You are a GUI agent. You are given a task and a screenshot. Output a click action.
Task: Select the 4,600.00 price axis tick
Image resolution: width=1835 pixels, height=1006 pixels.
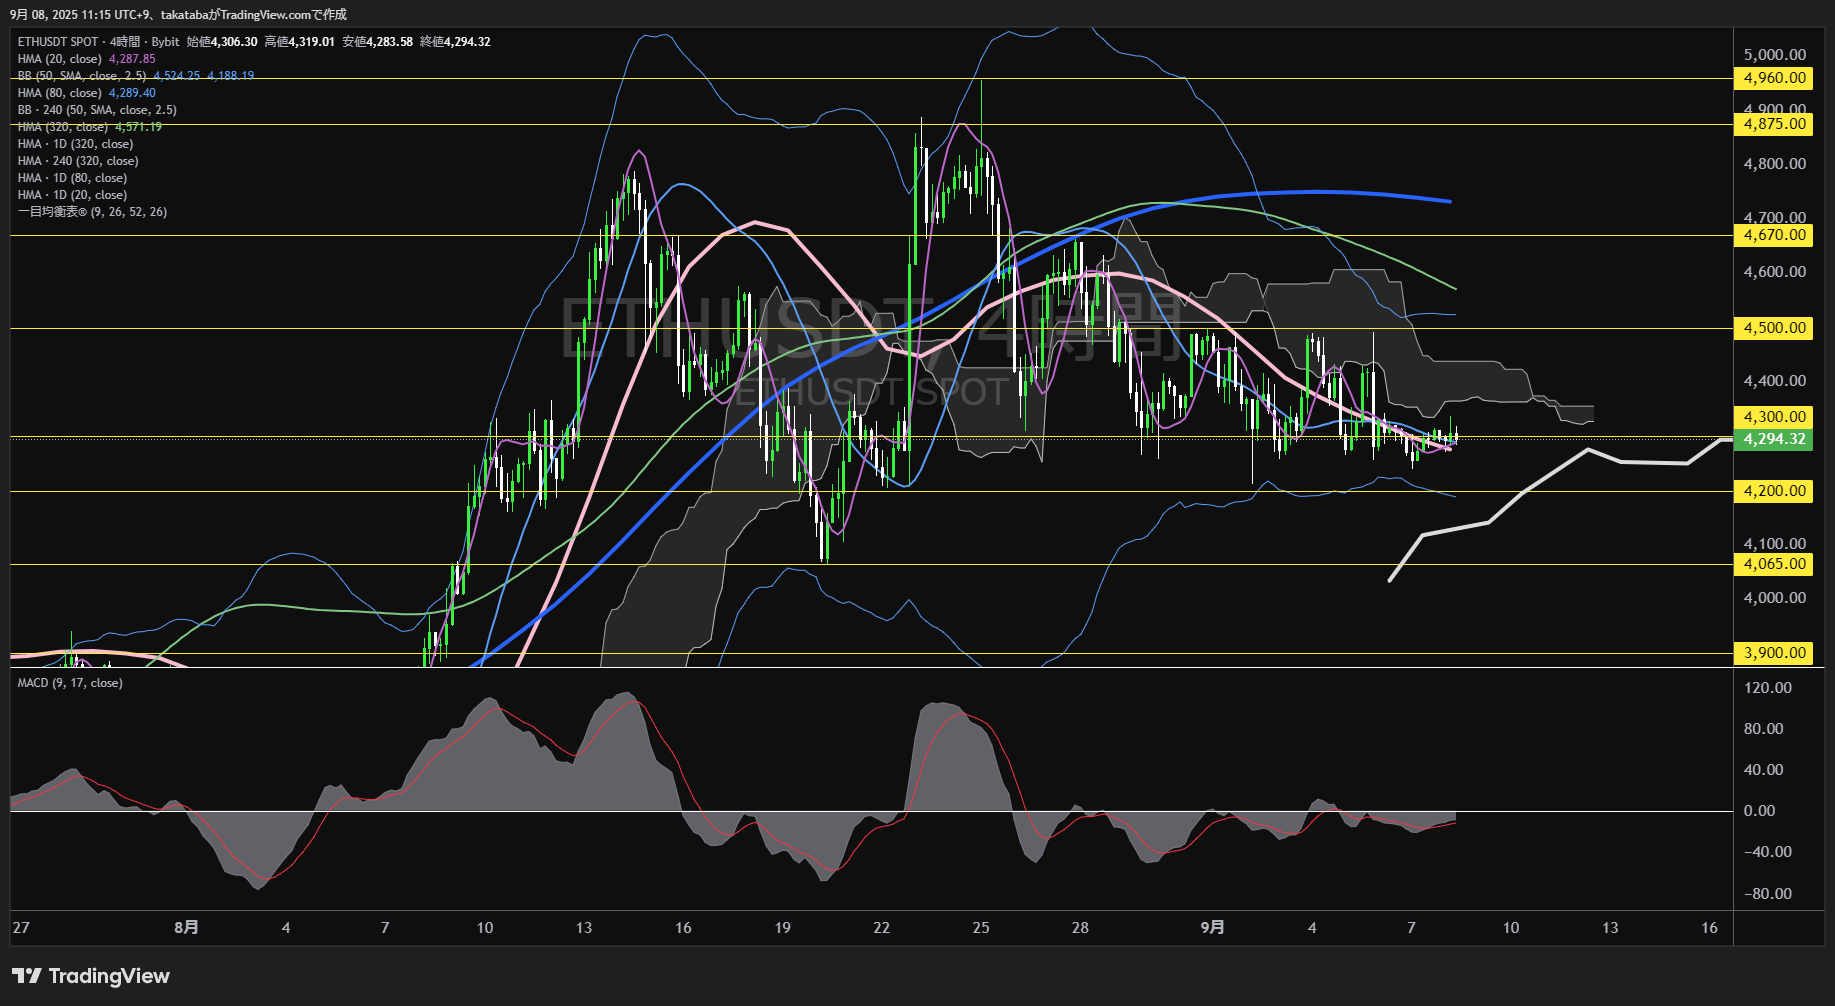pos(1775,272)
